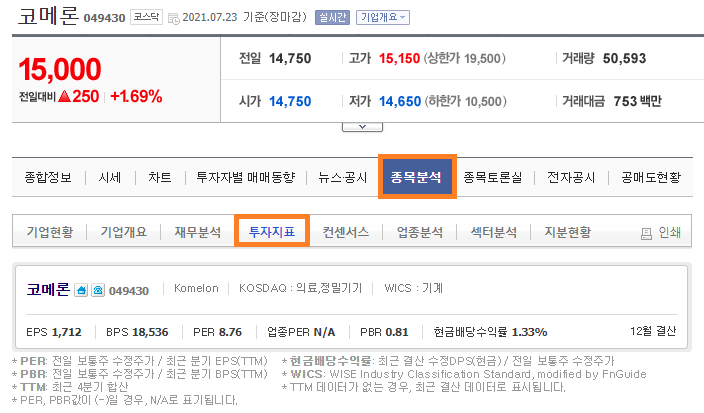Viewport: 704px width, 413px height.
Task: Click the 코메론 name in the summary box
Action: pyautogui.click(x=48, y=289)
